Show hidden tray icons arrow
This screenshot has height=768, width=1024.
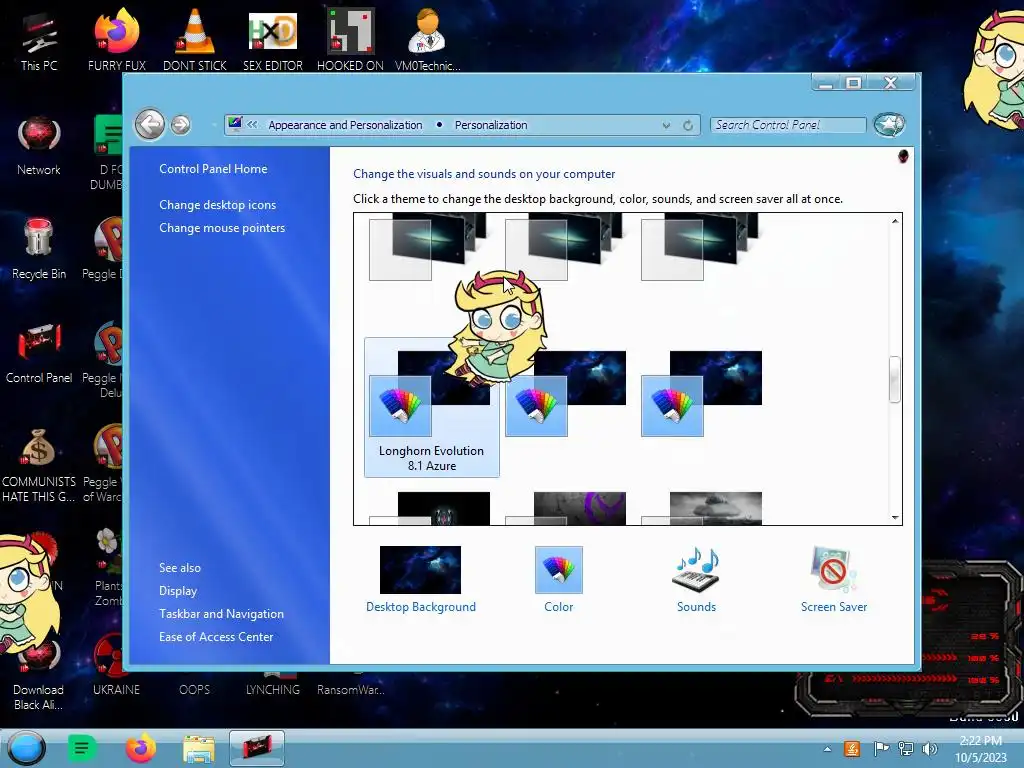click(x=827, y=749)
